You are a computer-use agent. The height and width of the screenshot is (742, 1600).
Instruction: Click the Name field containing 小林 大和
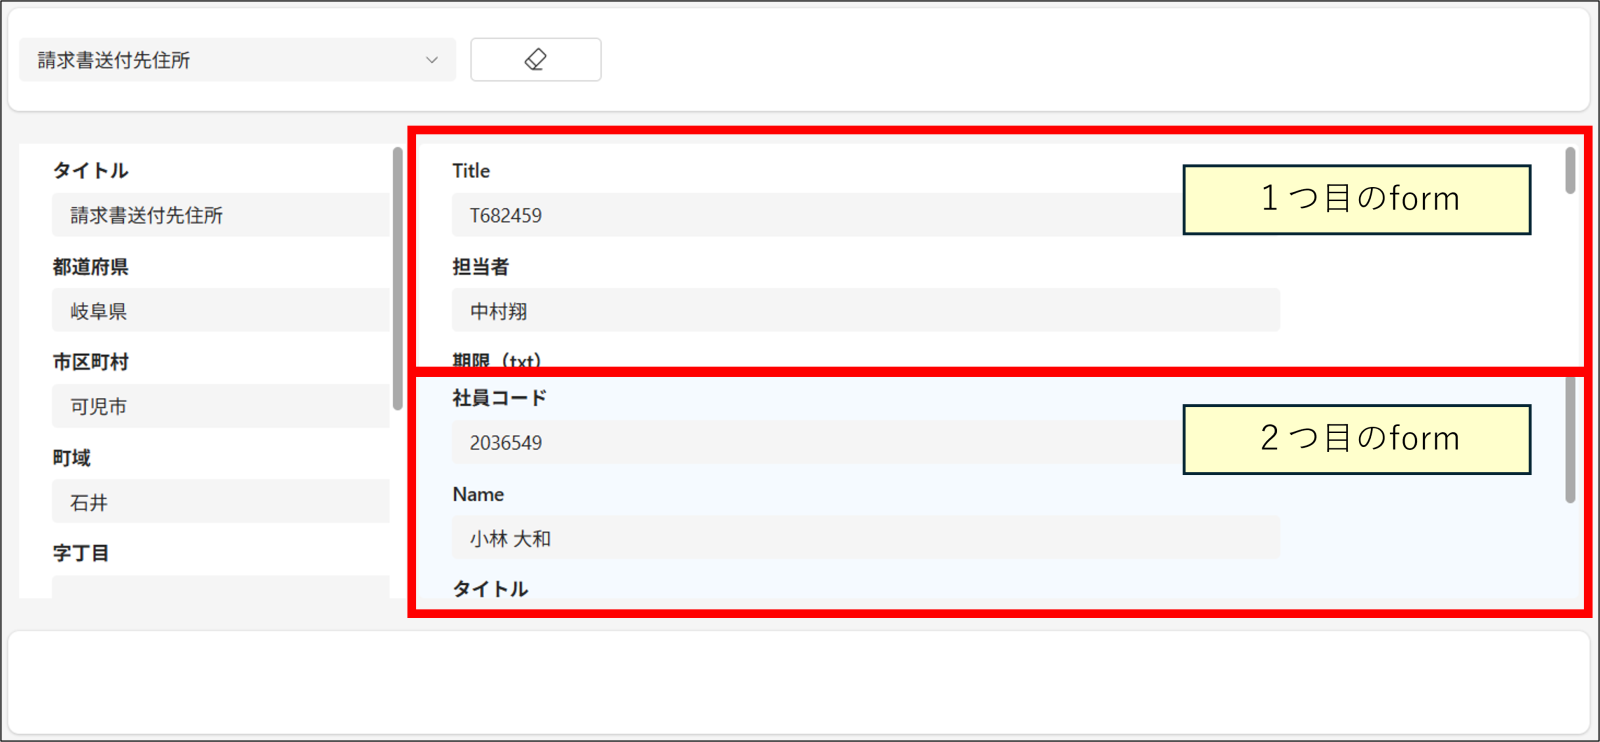pos(865,538)
